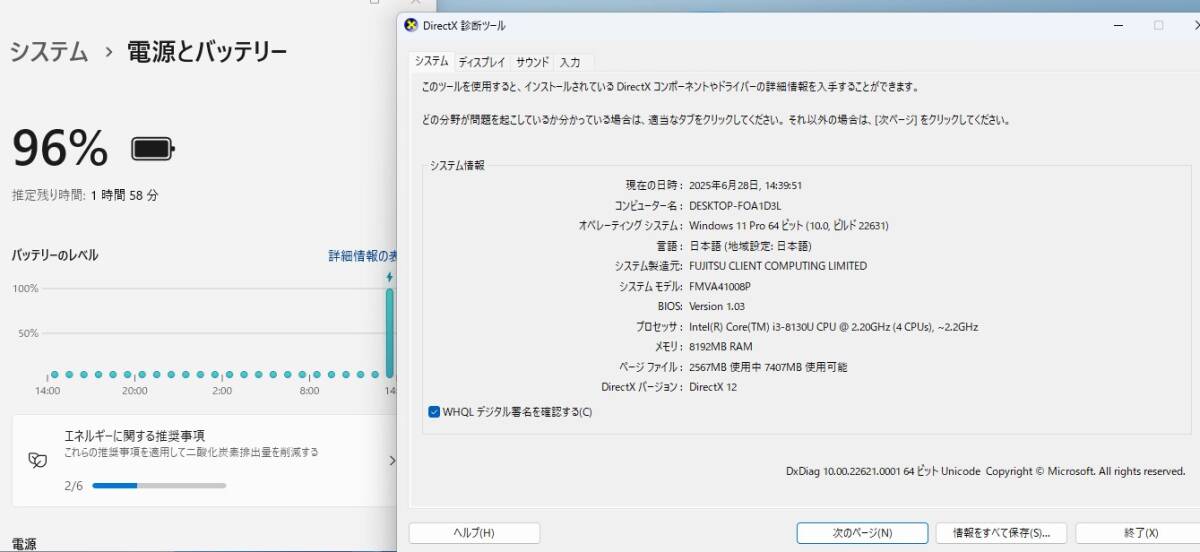This screenshot has width=1200, height=552.
Task: Switch to the システム tab
Action: point(432,61)
